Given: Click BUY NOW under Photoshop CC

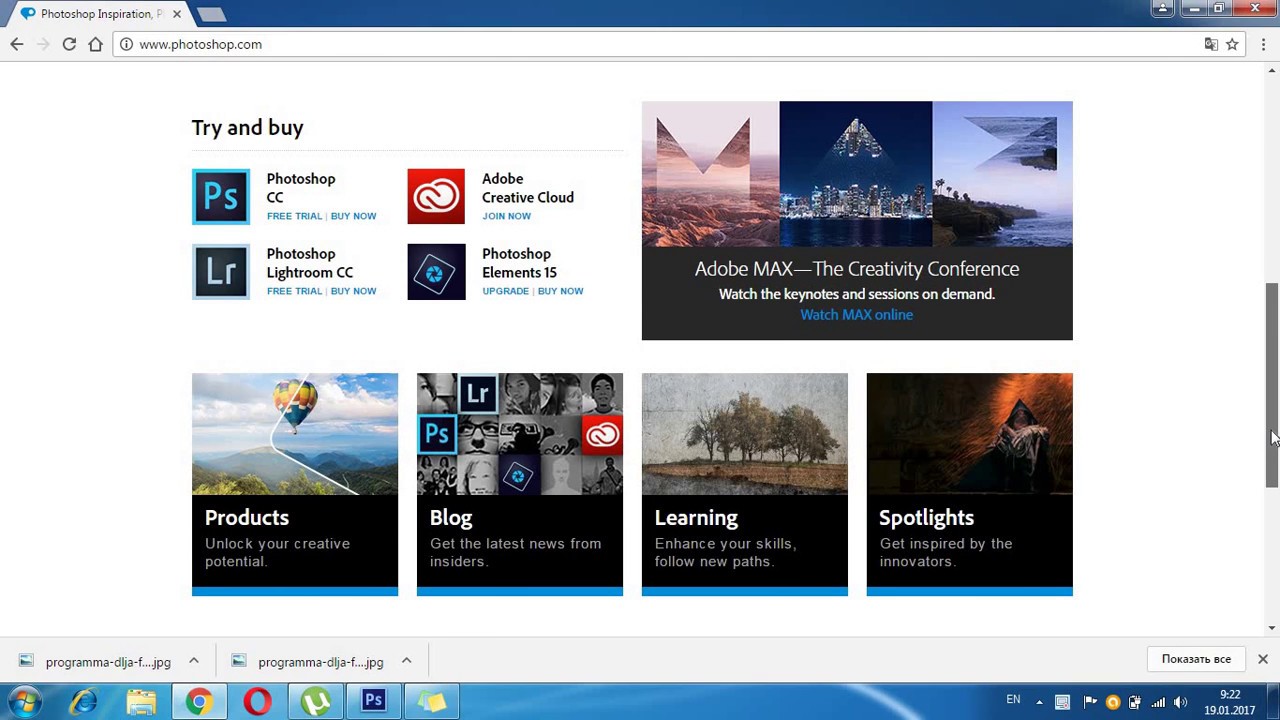Looking at the screenshot, I should tap(353, 216).
